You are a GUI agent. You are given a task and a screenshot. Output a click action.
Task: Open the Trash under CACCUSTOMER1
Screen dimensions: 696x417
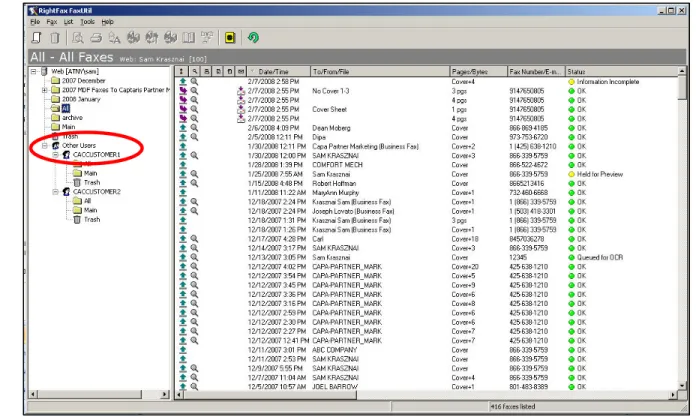[87, 183]
